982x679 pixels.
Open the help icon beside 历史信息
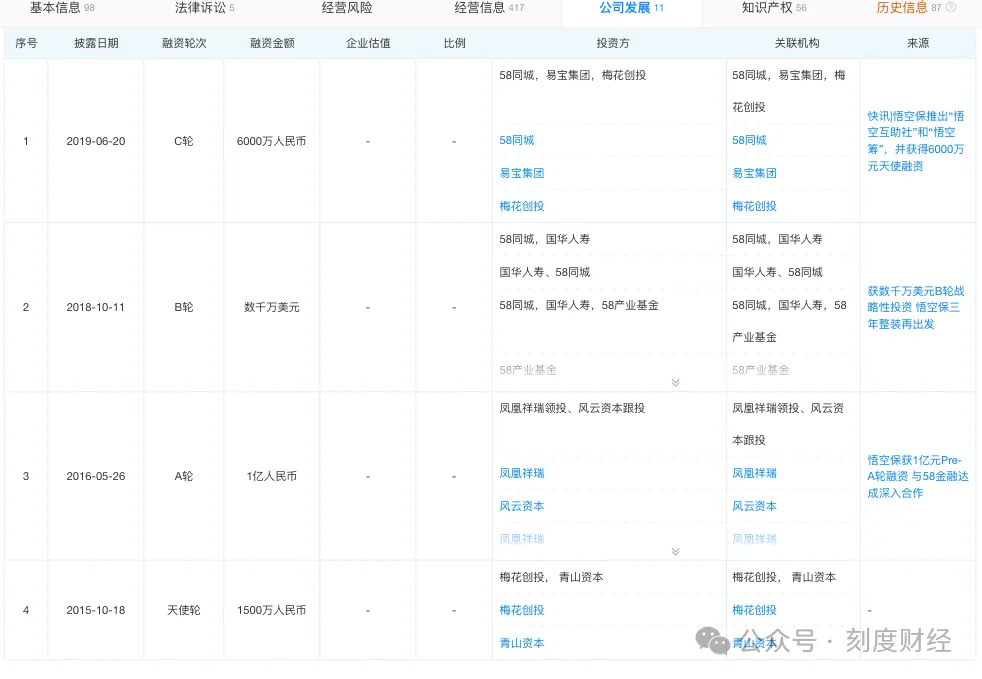pyautogui.click(x=951, y=8)
